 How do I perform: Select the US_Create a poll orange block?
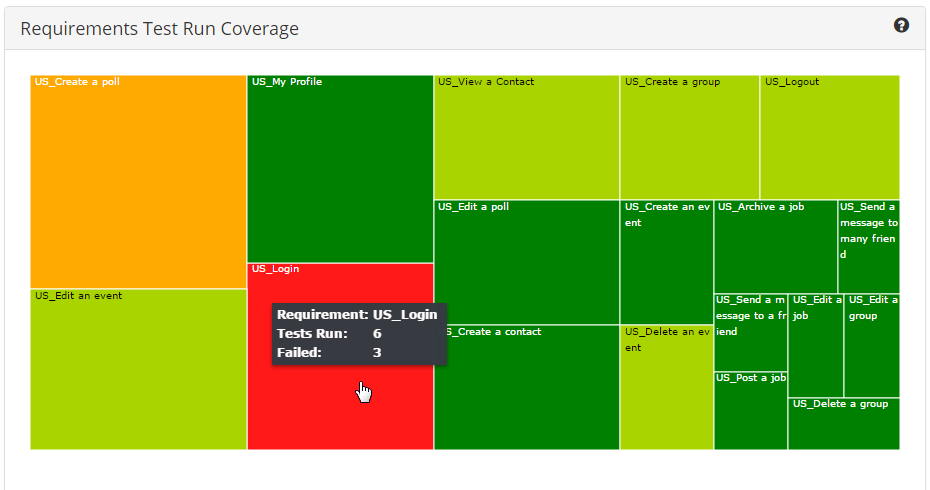(138, 182)
